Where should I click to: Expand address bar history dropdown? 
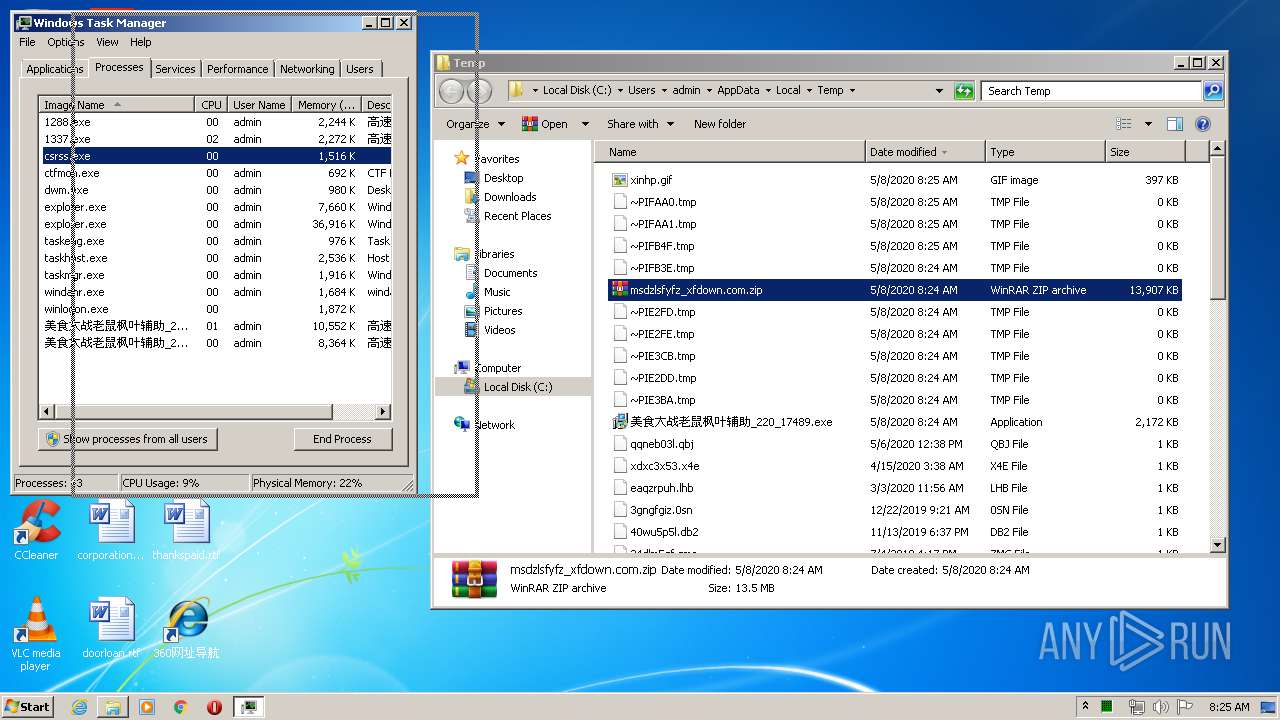tap(939, 91)
